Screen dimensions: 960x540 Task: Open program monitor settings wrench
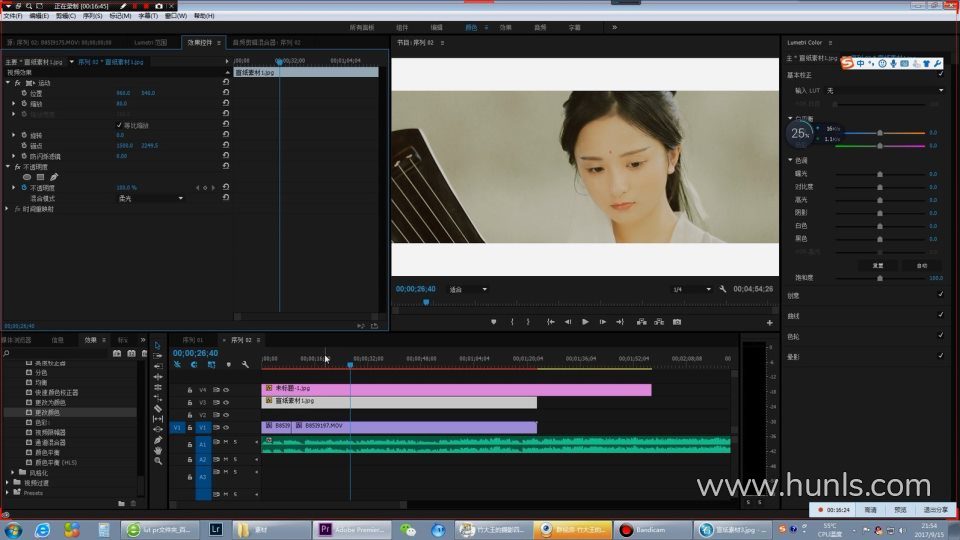point(723,289)
